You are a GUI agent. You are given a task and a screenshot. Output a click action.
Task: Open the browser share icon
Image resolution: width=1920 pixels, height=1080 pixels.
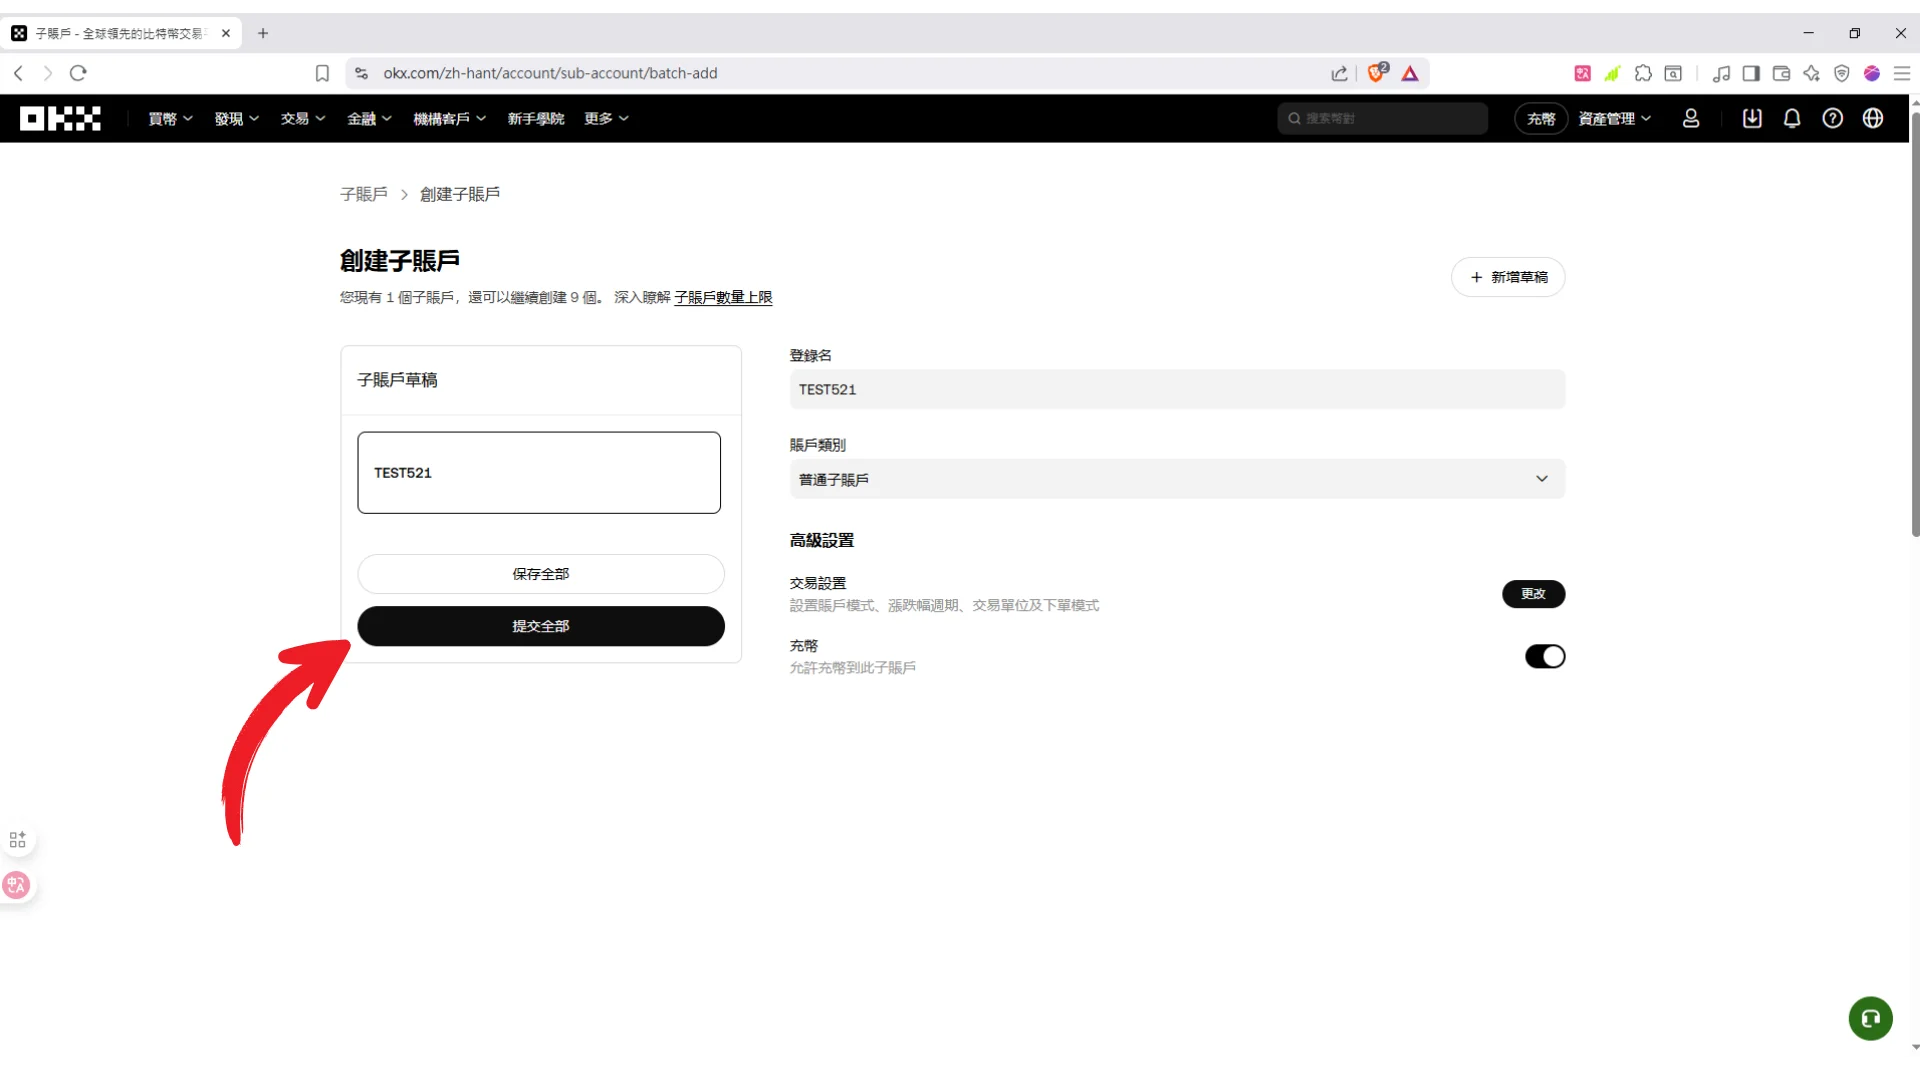pyautogui.click(x=1340, y=73)
